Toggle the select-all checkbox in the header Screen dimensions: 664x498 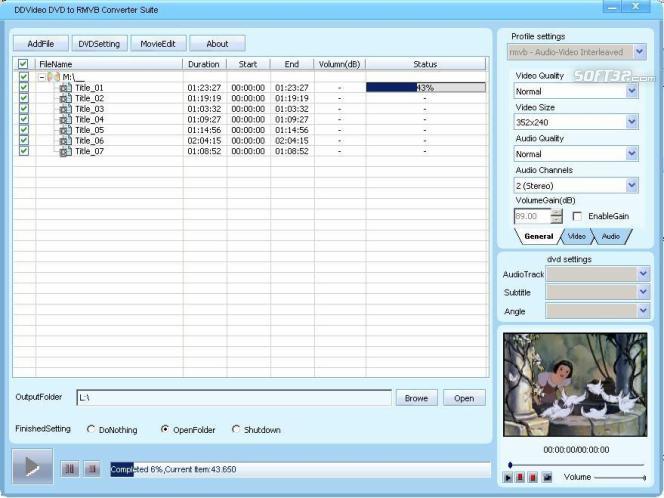tap(23, 64)
